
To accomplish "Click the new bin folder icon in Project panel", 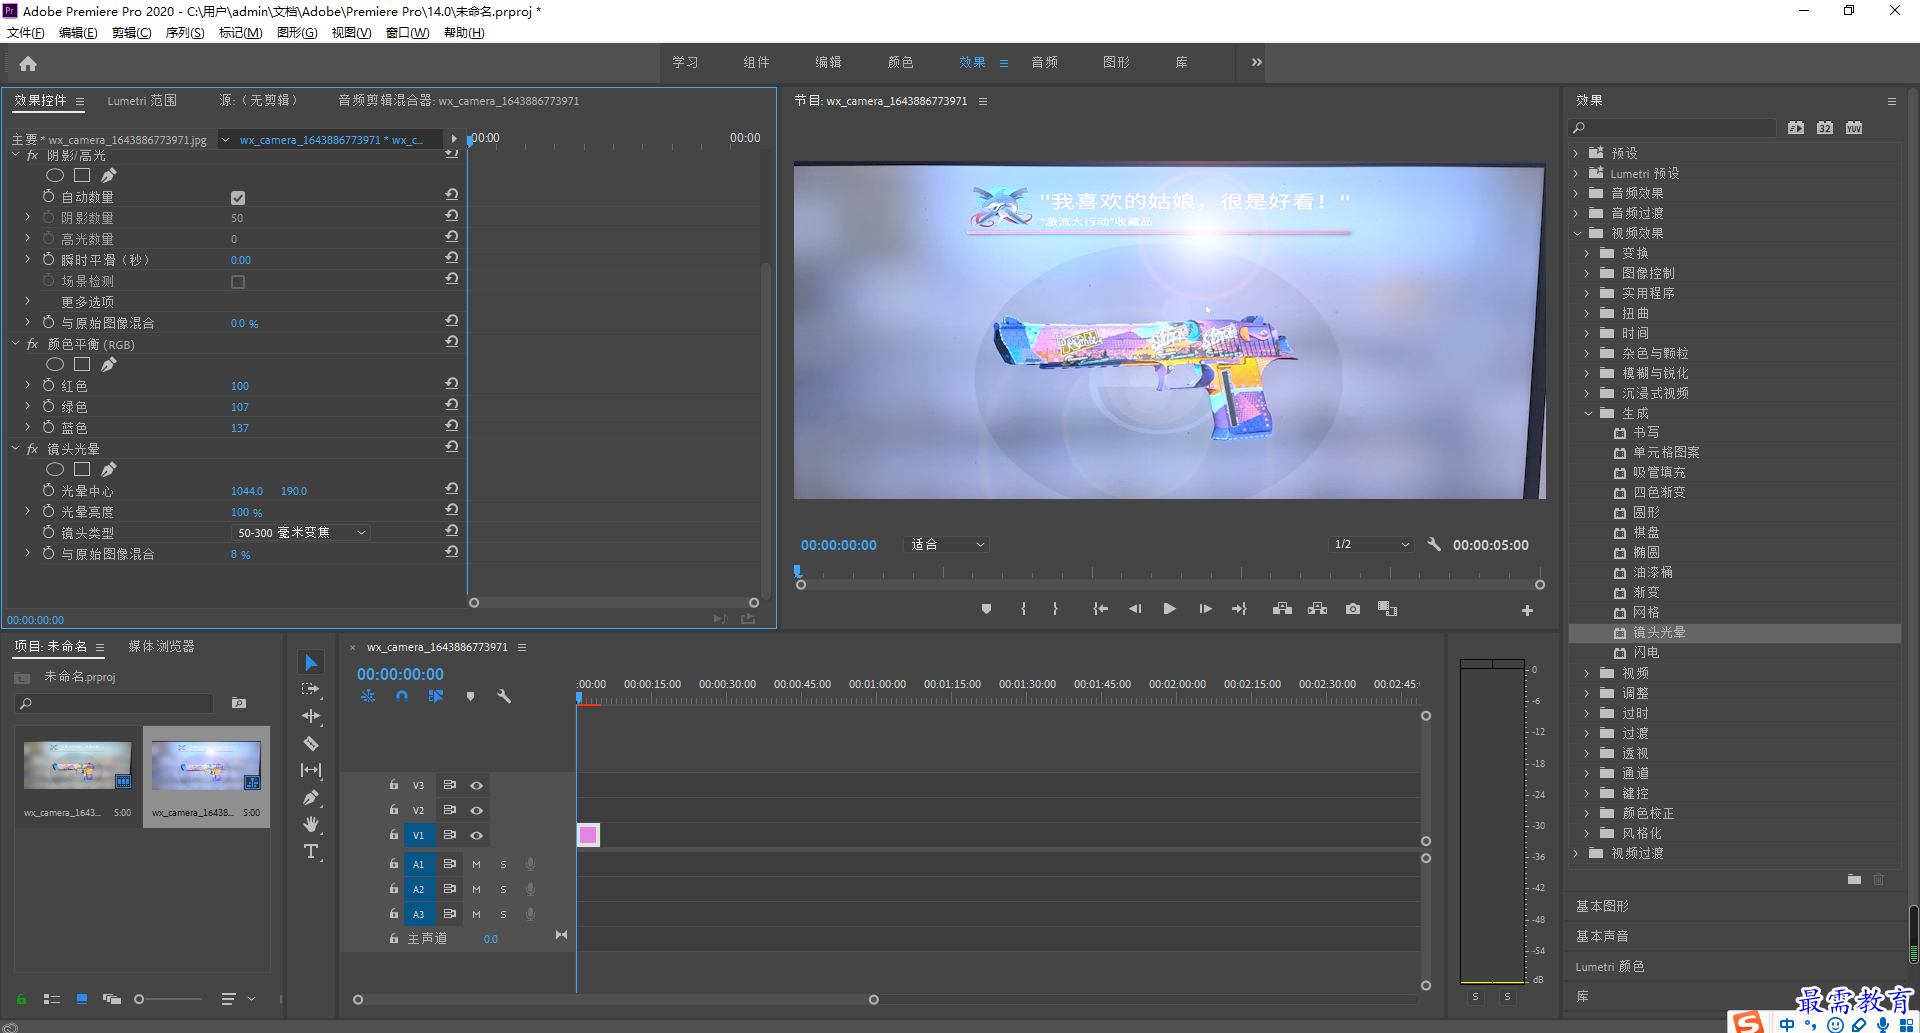I will click(x=239, y=703).
